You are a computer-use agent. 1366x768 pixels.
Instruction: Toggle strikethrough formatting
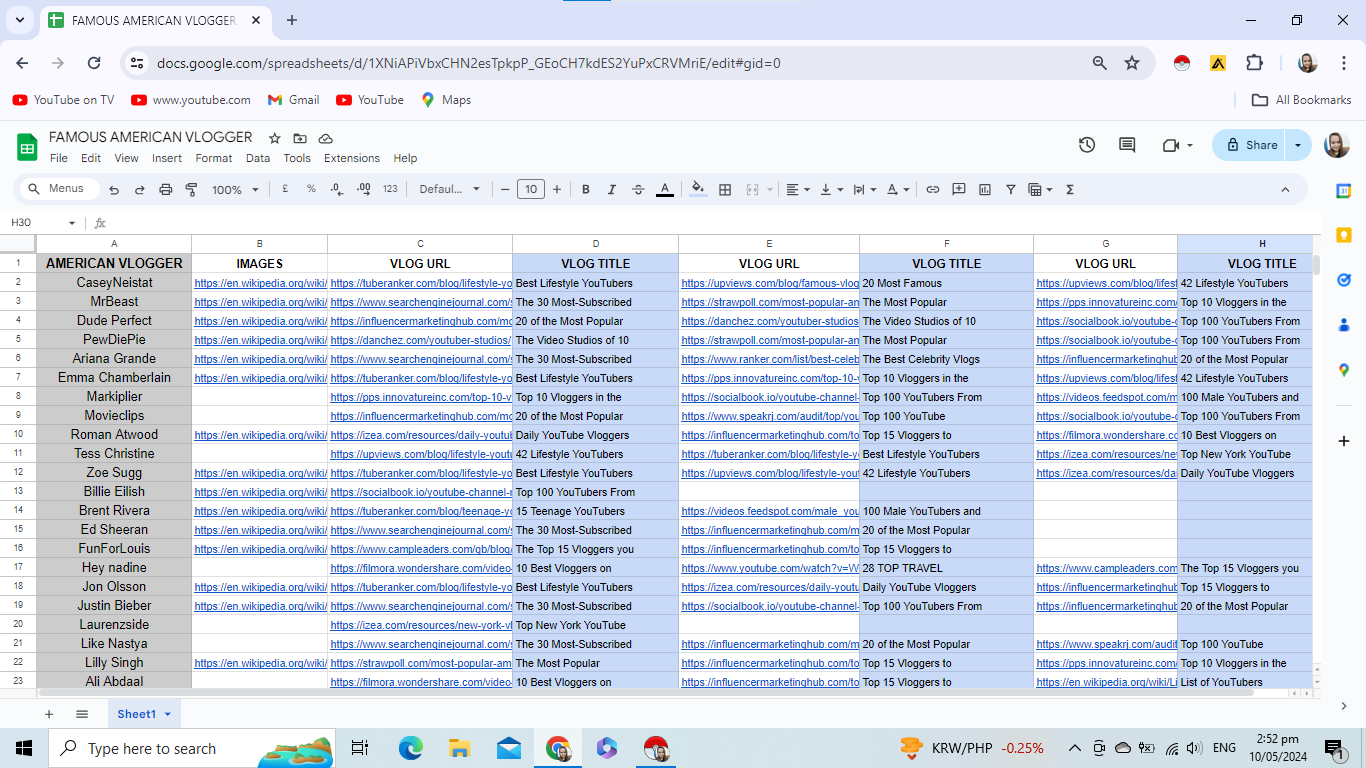(638, 189)
